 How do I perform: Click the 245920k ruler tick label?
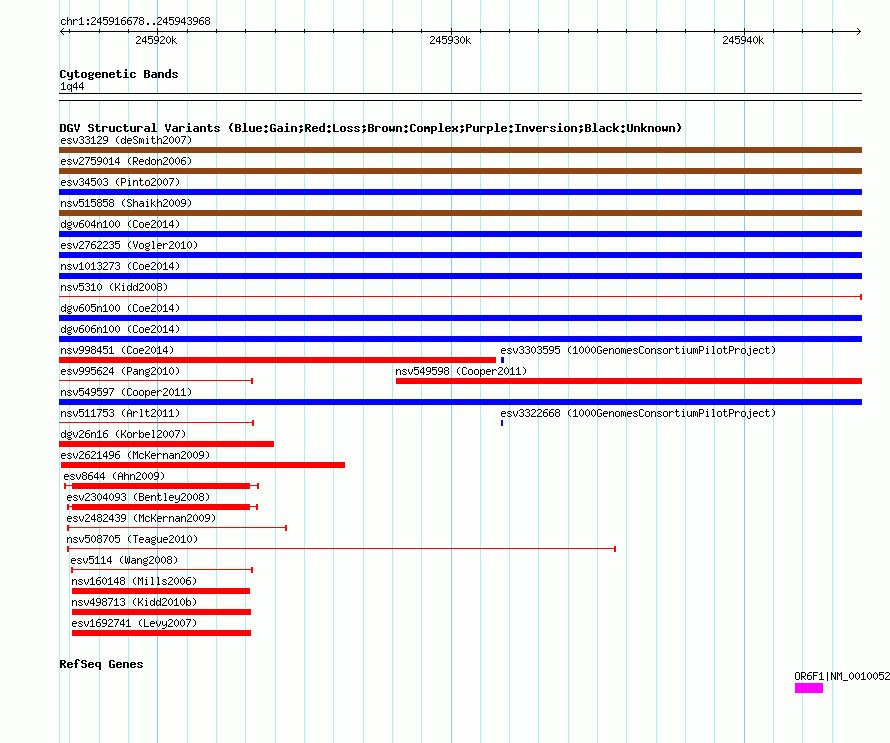coord(156,40)
